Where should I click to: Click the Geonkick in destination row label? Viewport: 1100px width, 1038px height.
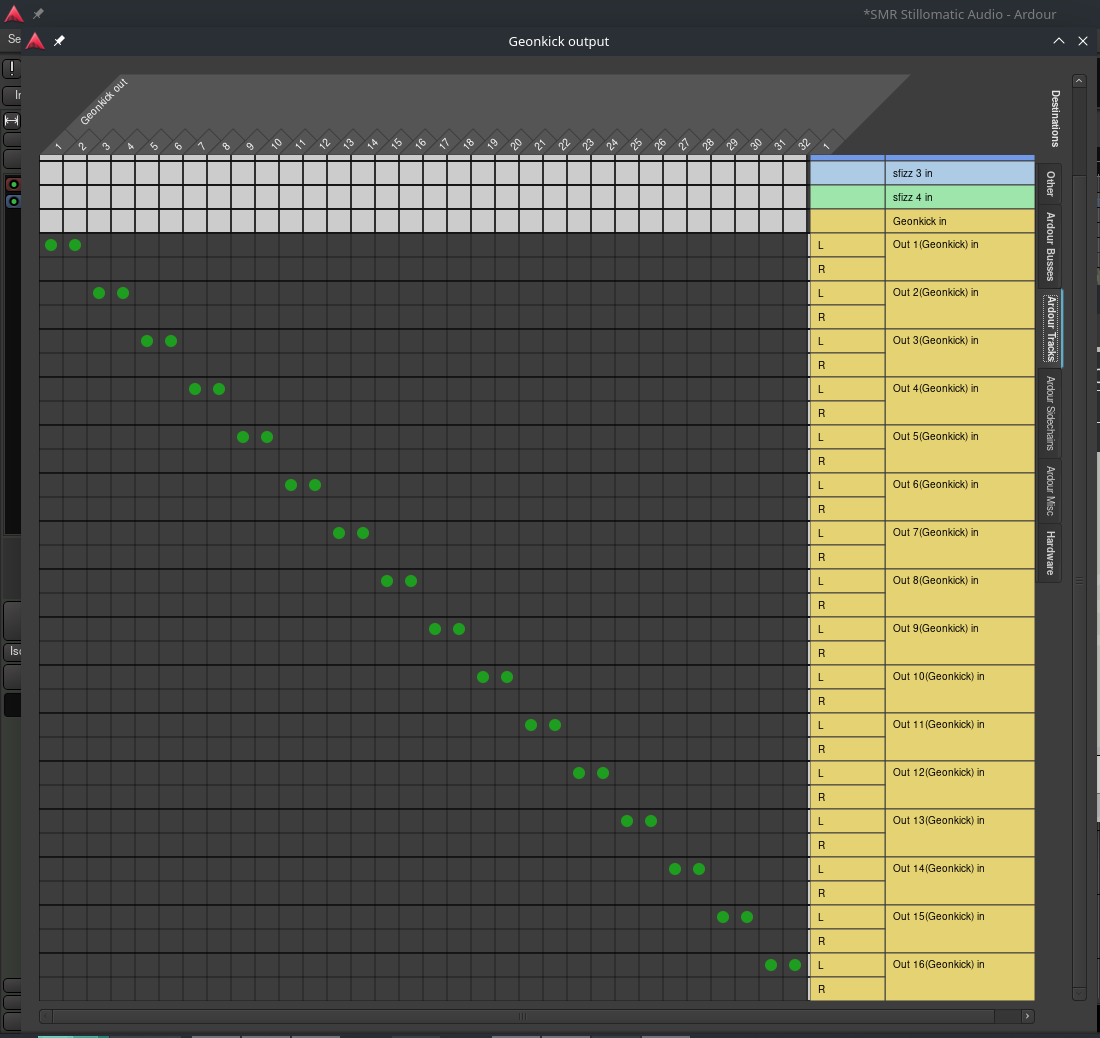(x=958, y=221)
